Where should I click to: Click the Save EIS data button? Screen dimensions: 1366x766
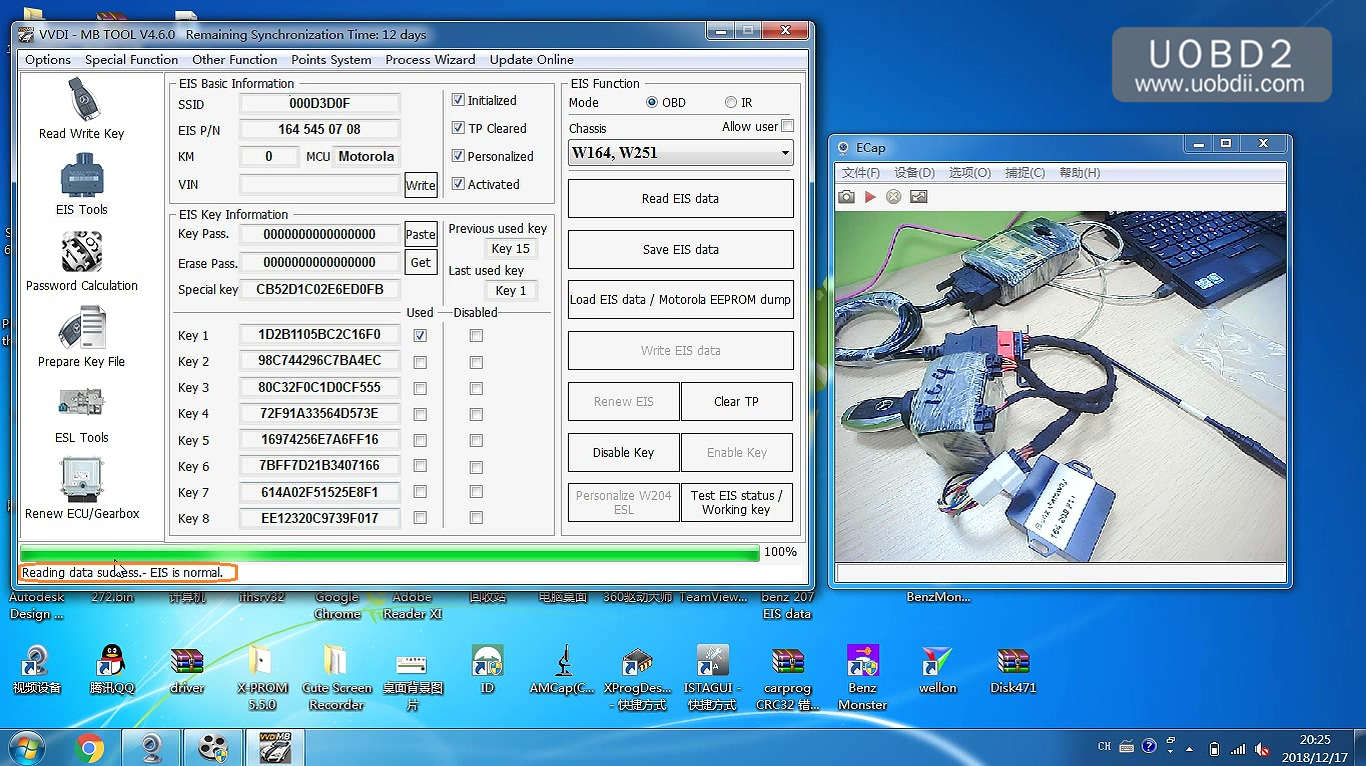pos(680,249)
